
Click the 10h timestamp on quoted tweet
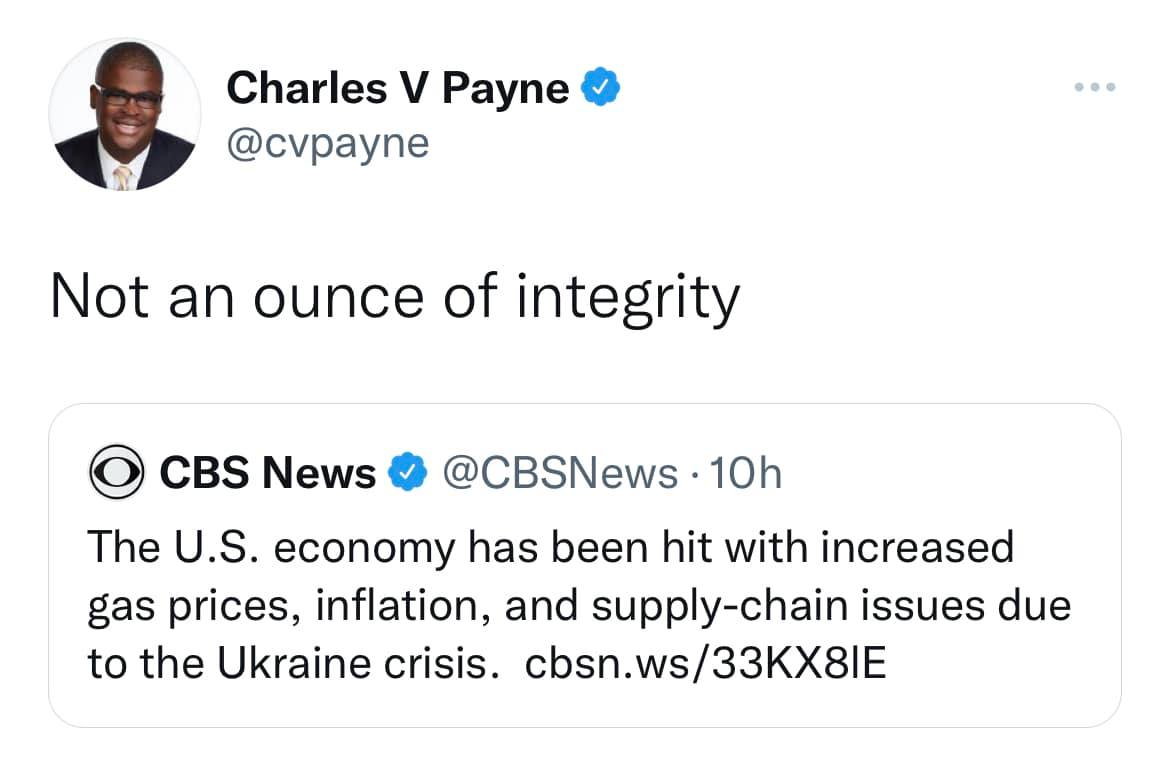tap(744, 472)
